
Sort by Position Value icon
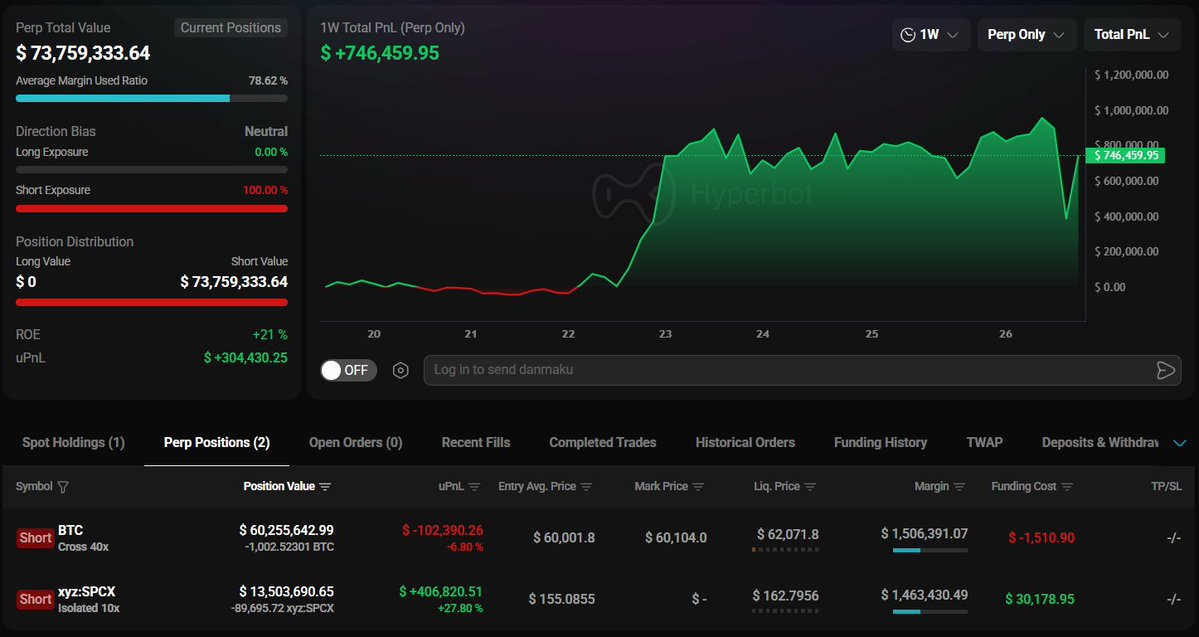(325, 487)
